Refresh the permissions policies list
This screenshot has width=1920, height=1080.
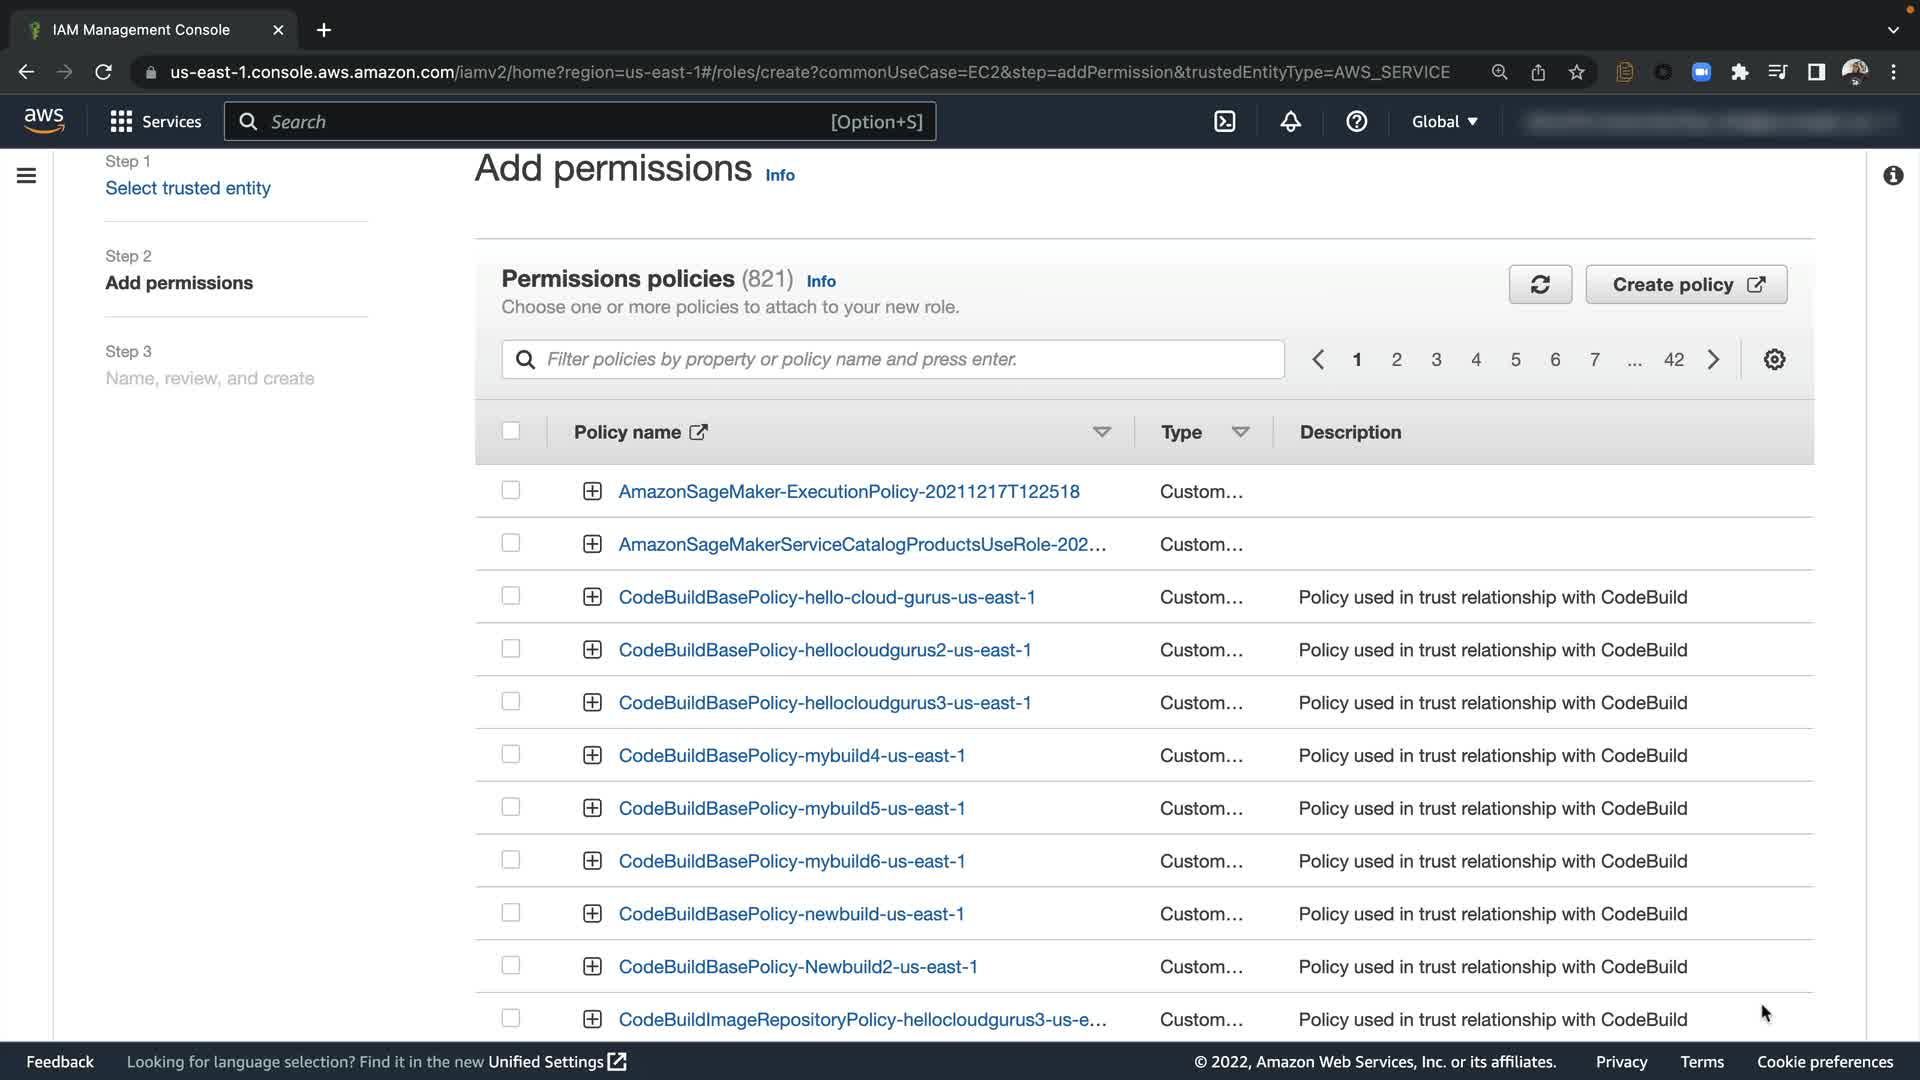1540,285
